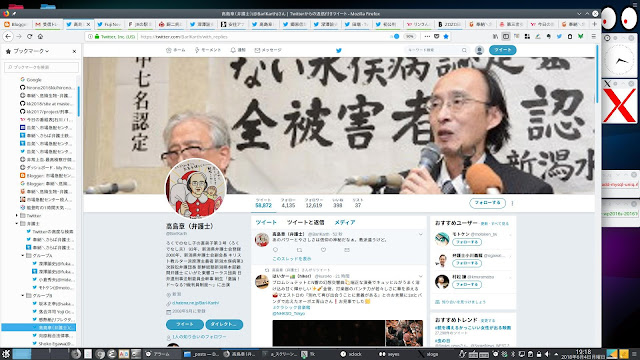Select the highlighted 高島章 bookmark row

[39, 327]
